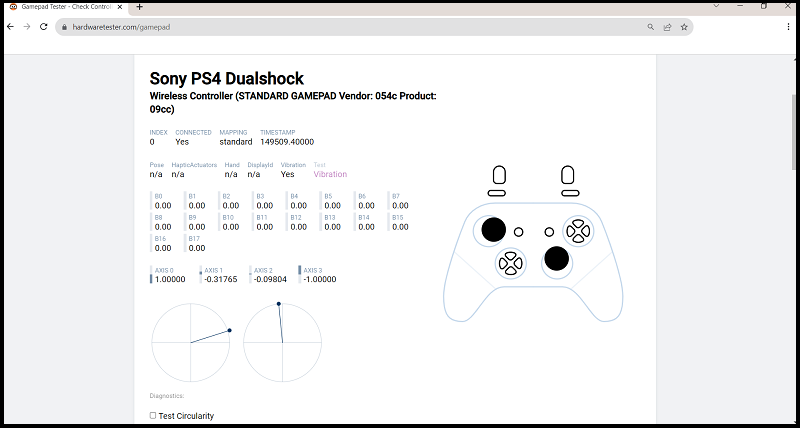
Task: Bookmark this page with the star icon
Action: click(684, 27)
